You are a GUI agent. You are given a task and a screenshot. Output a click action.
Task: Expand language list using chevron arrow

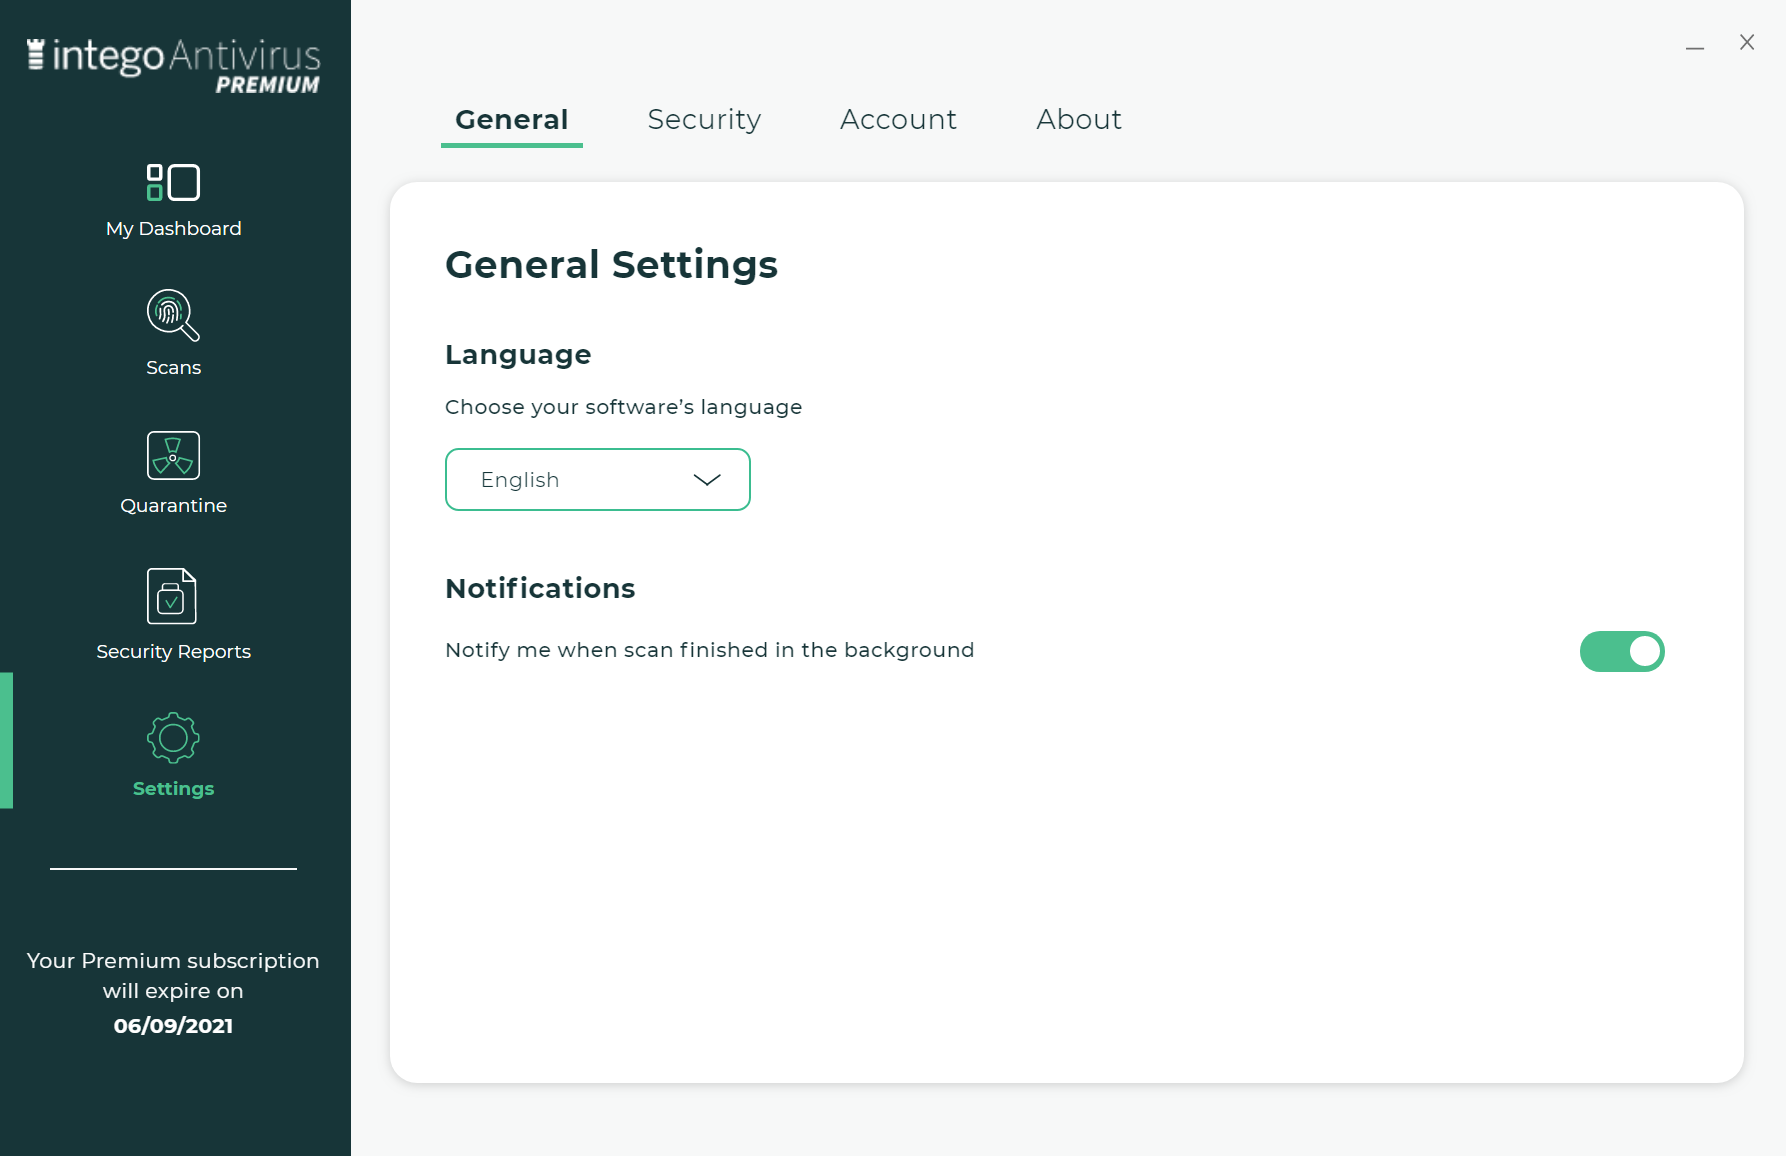click(x=707, y=480)
